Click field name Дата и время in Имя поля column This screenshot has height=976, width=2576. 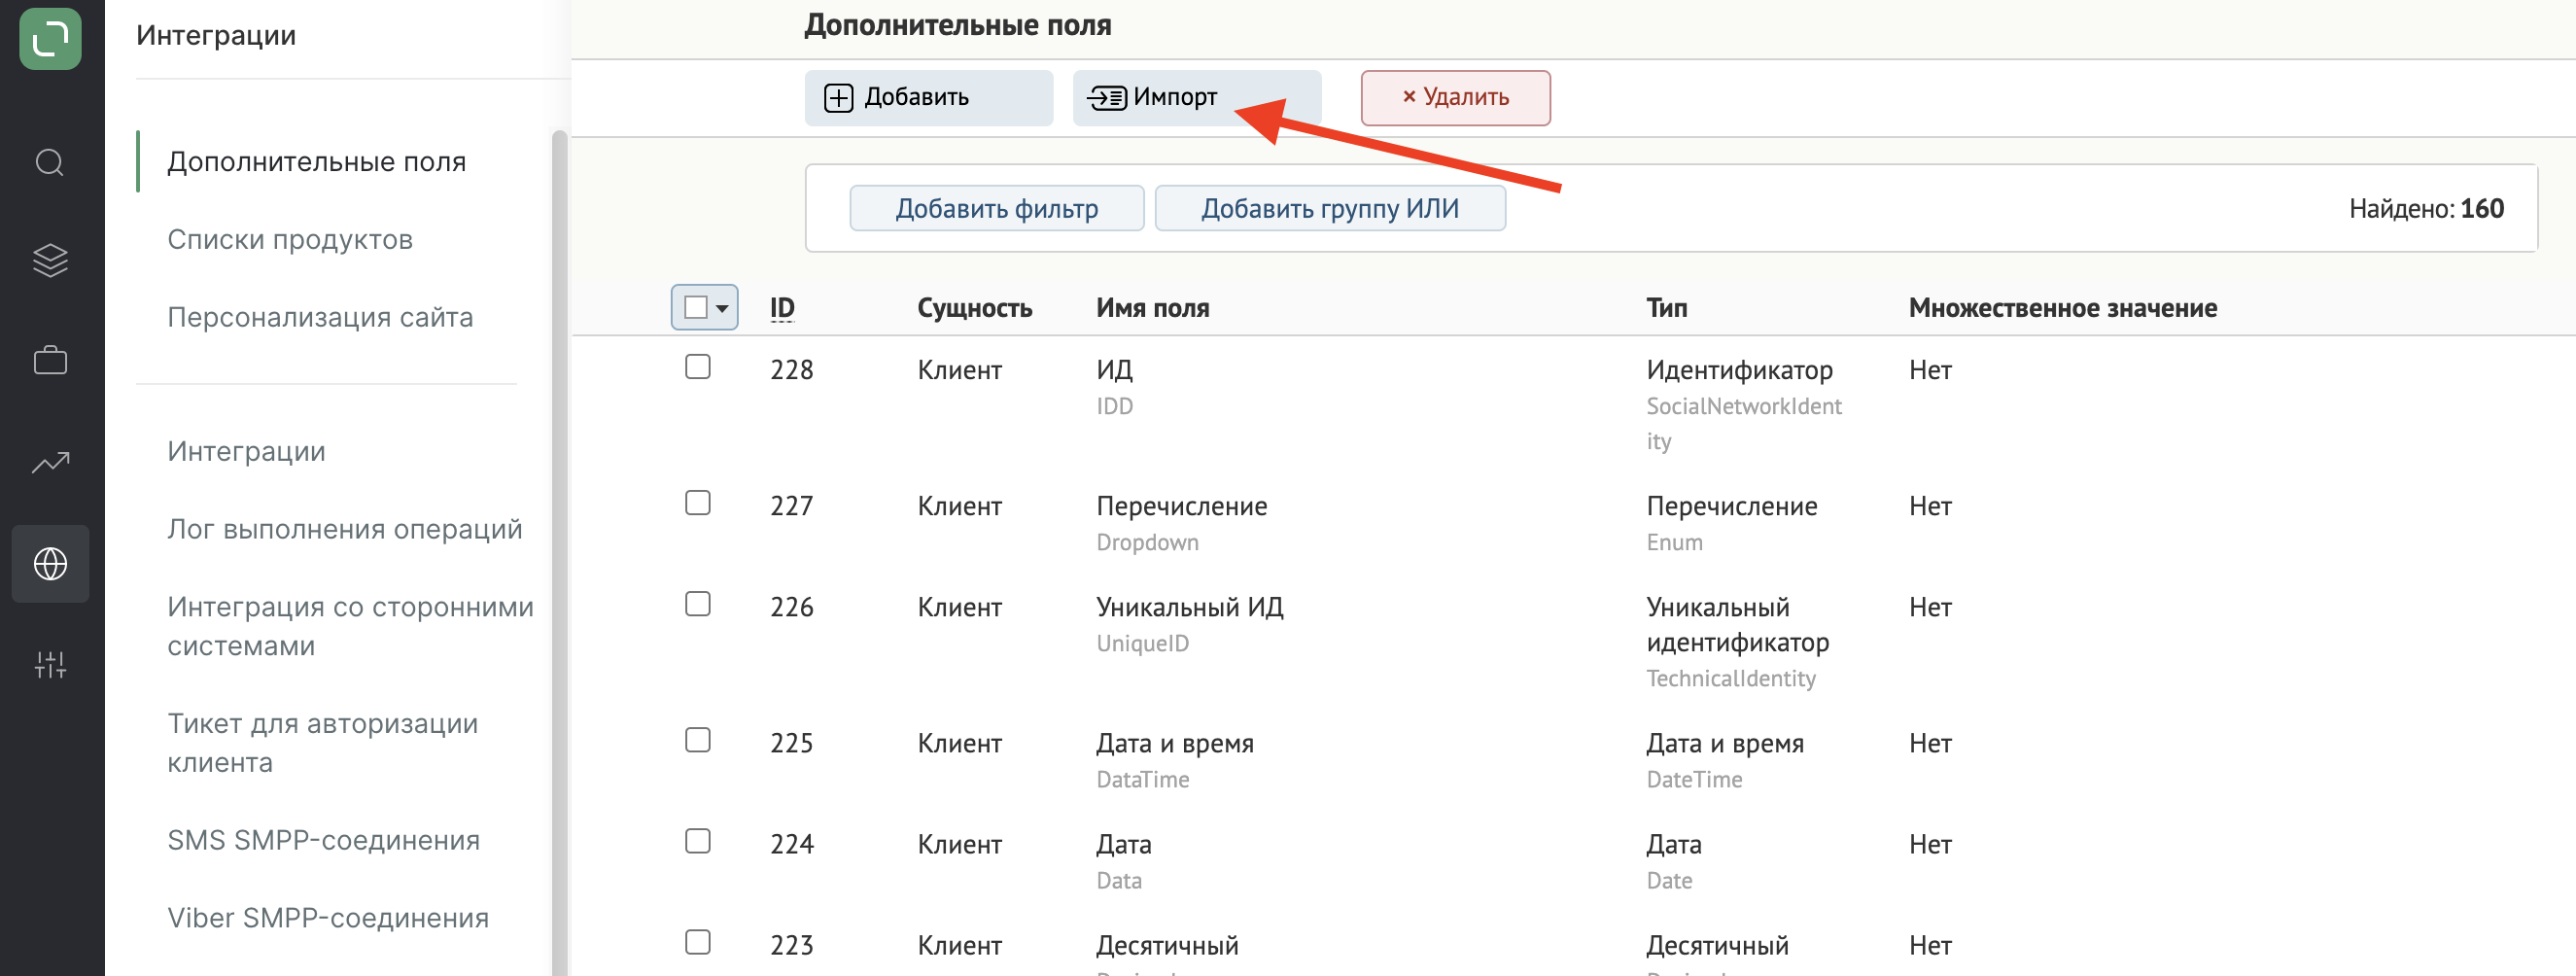pyautogui.click(x=1174, y=743)
